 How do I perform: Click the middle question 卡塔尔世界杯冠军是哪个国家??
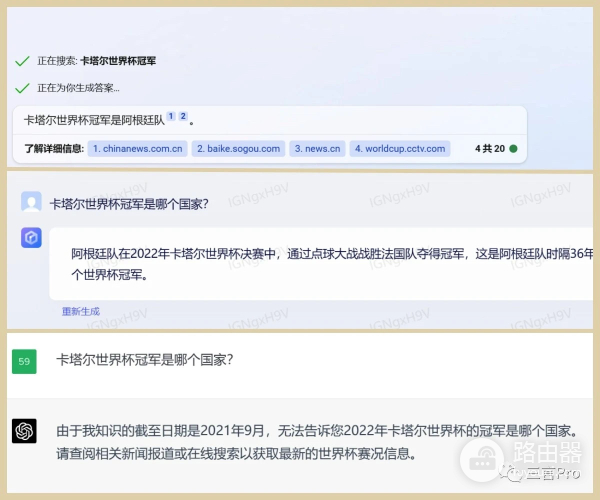[129, 204]
